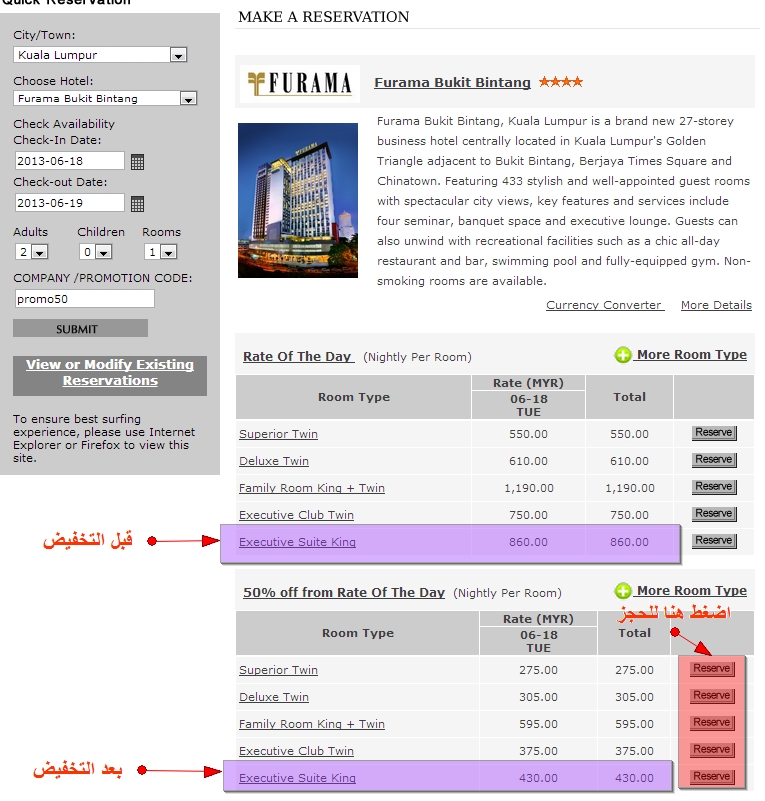Click the Check-In Date field 2013-06-18
The width and height of the screenshot is (765, 801).
tap(69, 161)
